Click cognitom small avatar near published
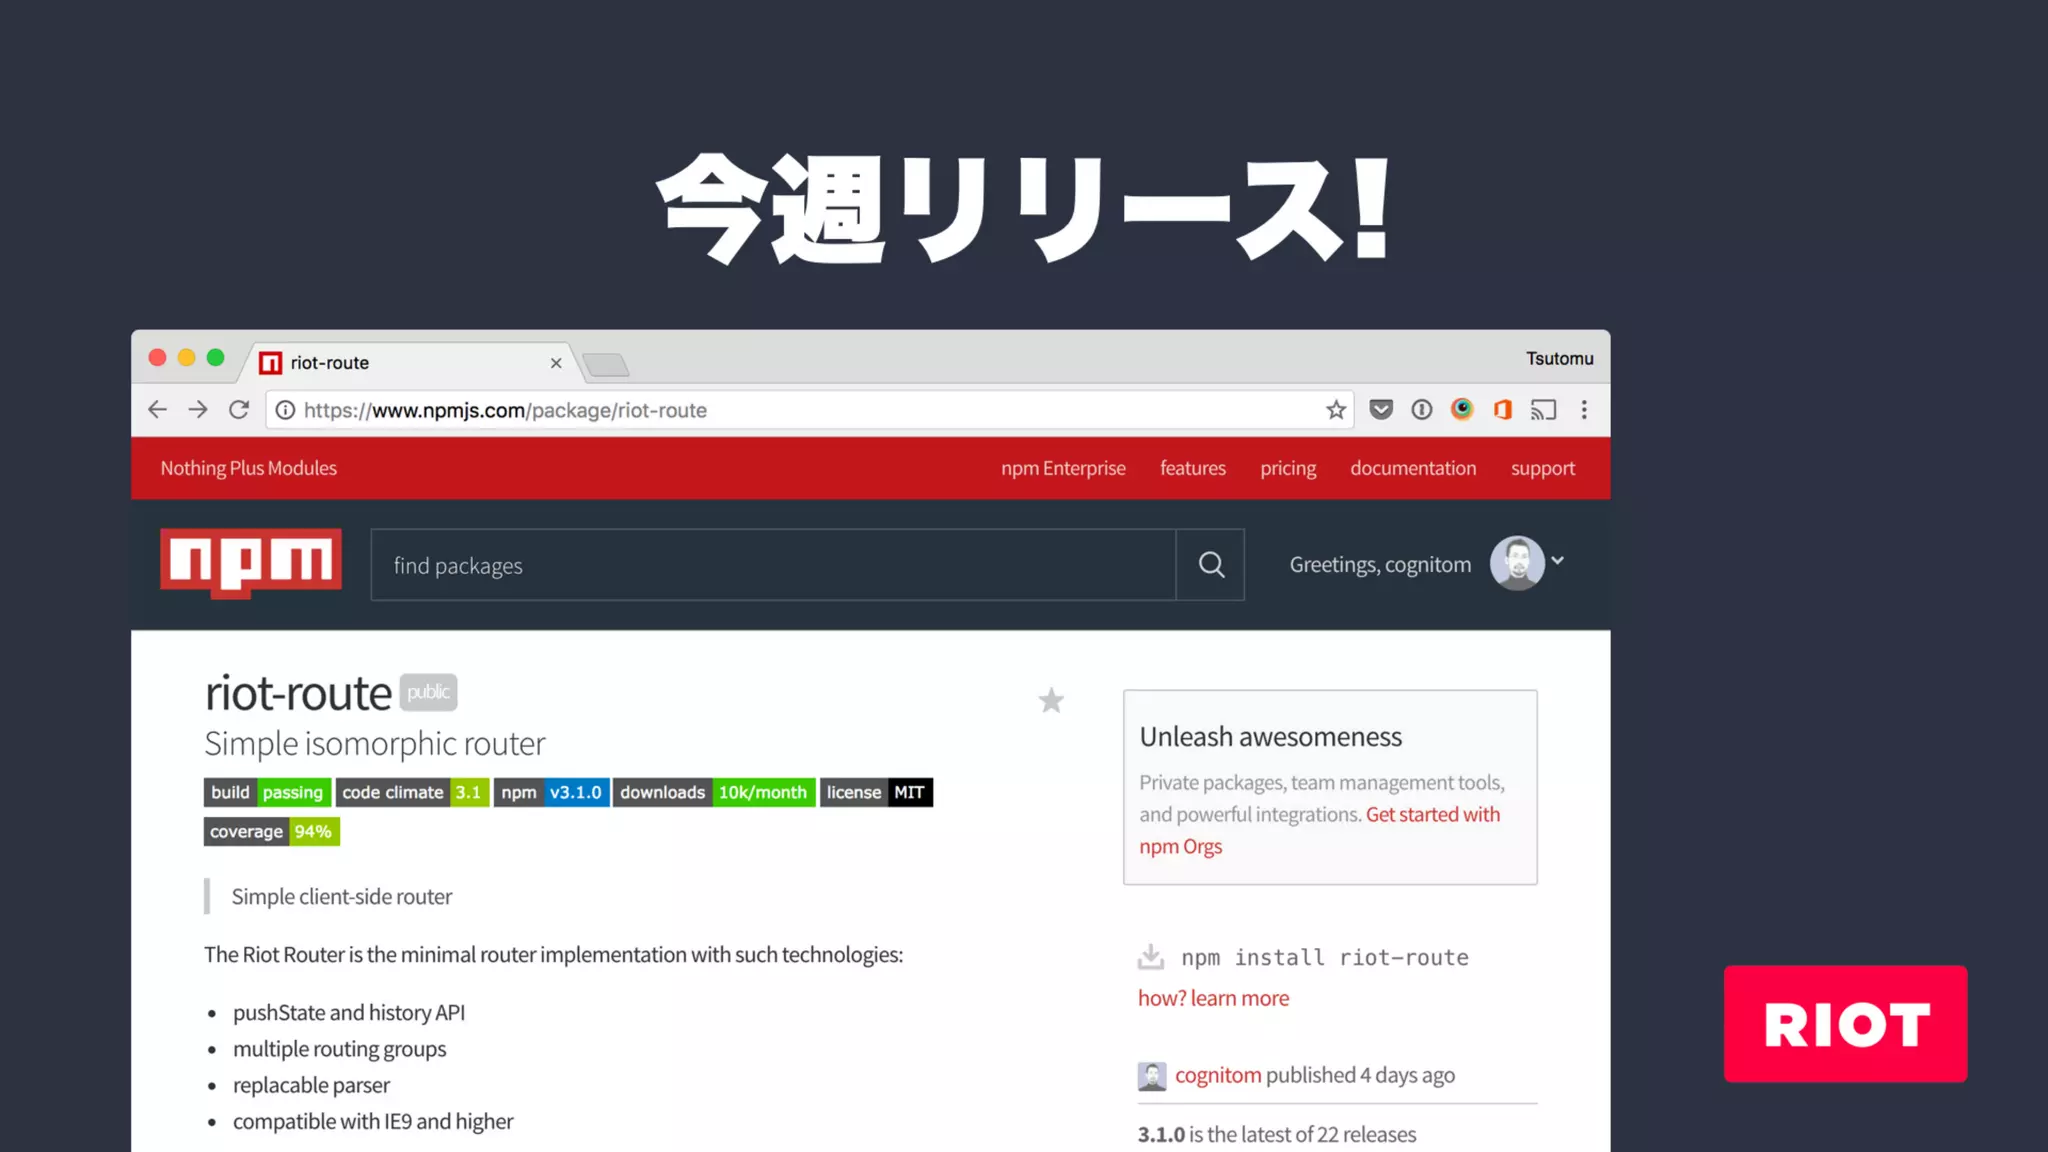The image size is (2048, 1152). pyautogui.click(x=1152, y=1076)
